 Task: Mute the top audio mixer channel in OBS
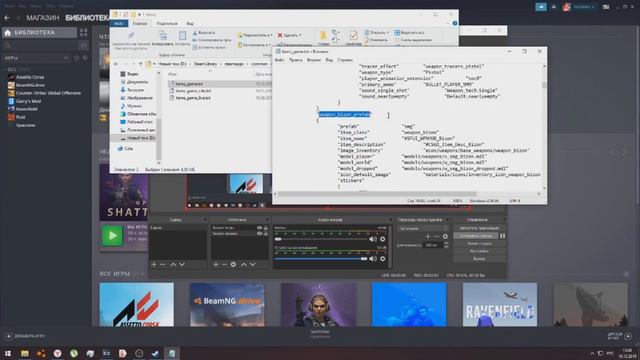[x=373, y=239]
